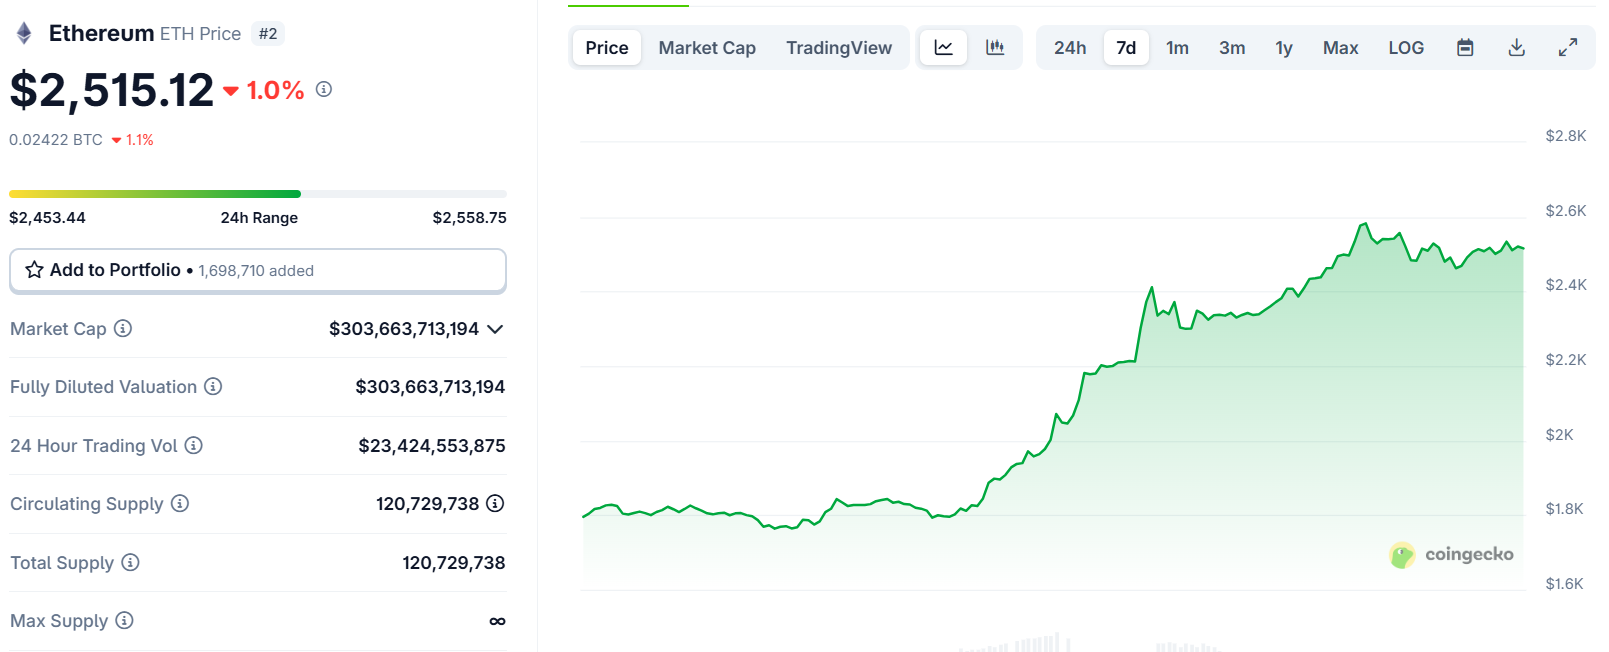Click the Total Supply value 120,729,738

tap(454, 563)
